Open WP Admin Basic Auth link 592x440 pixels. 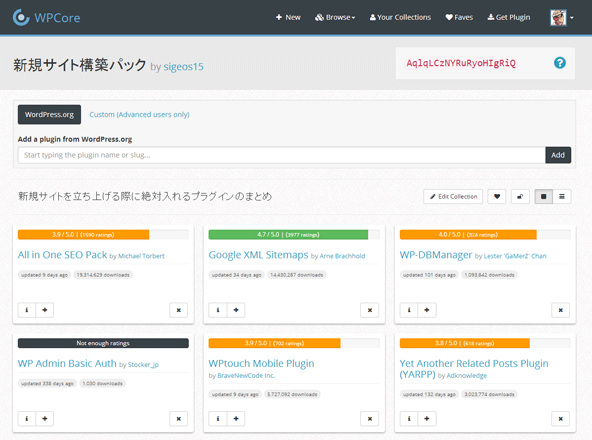(67, 363)
